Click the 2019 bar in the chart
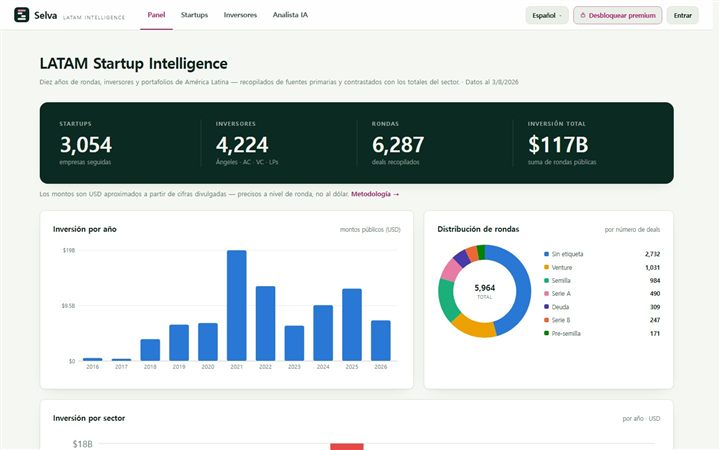The width and height of the screenshot is (720, 450). (179, 343)
